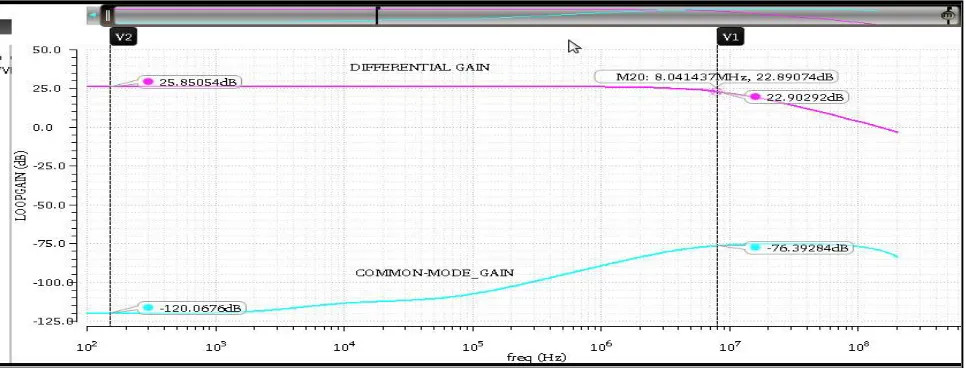
Task: Click the DIFFERENTIAL GAIN text annotation
Action: (420, 67)
